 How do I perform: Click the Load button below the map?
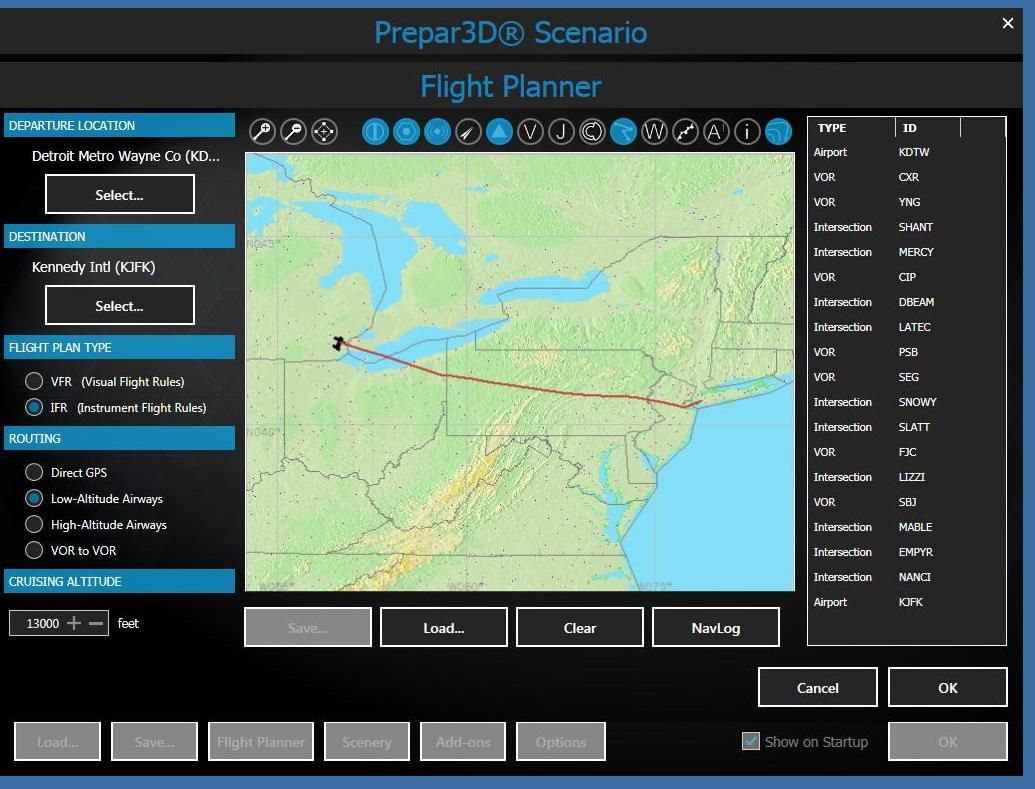point(444,627)
